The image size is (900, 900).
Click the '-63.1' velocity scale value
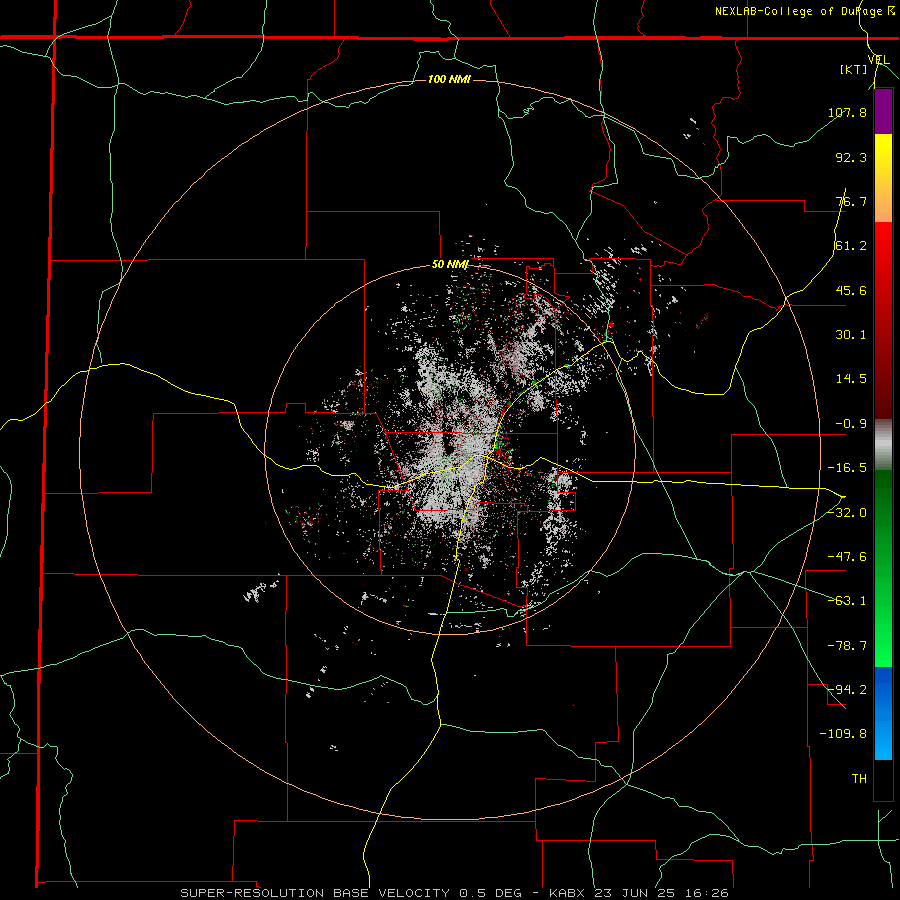click(847, 601)
